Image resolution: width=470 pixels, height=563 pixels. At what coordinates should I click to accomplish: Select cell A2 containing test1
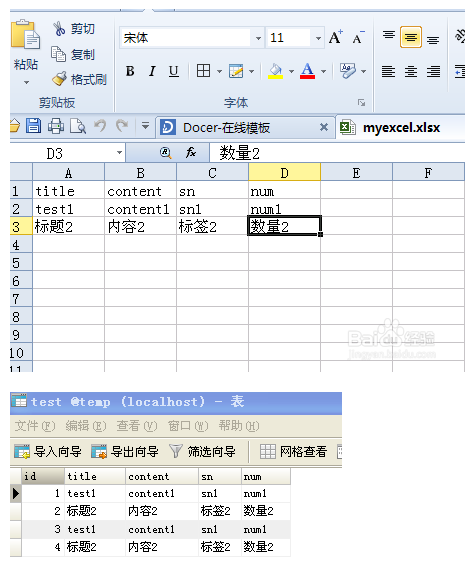click(x=69, y=209)
